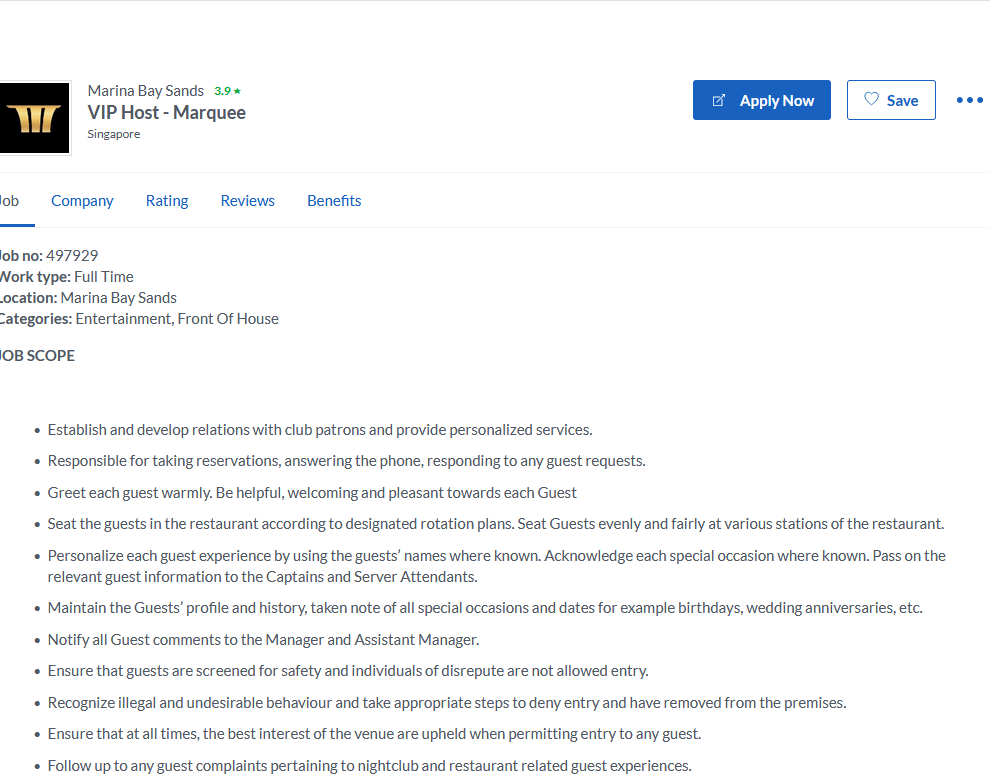This screenshot has width=990, height=776.
Task: Open the Marina Bay Sands company name link
Action: tap(146, 91)
